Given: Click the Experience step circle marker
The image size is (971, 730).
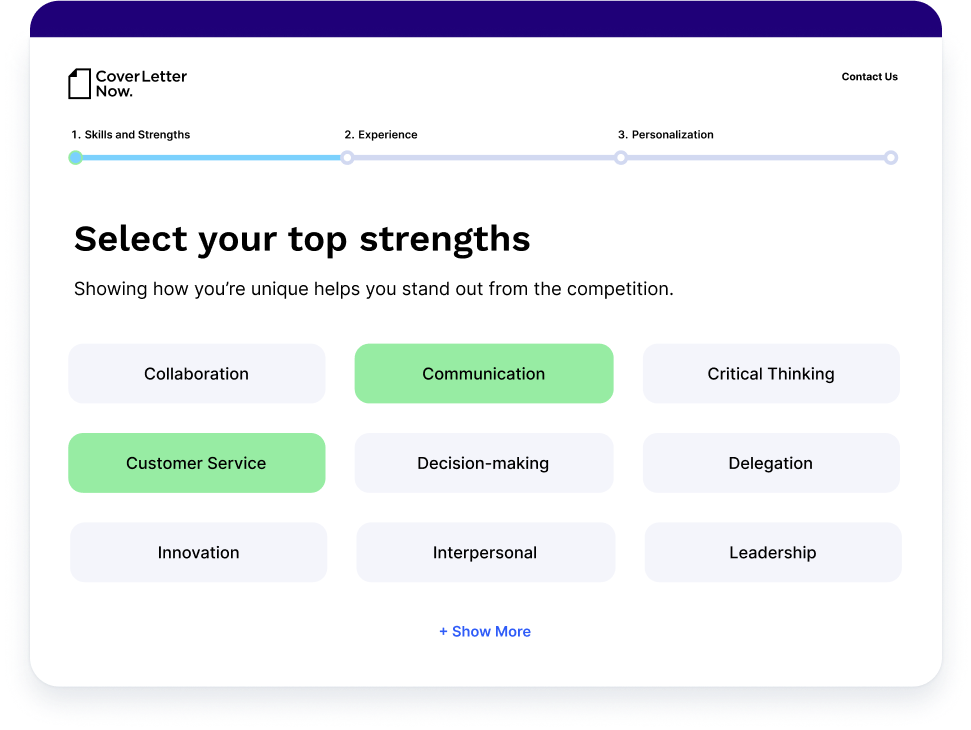Looking at the screenshot, I should pos(347,158).
